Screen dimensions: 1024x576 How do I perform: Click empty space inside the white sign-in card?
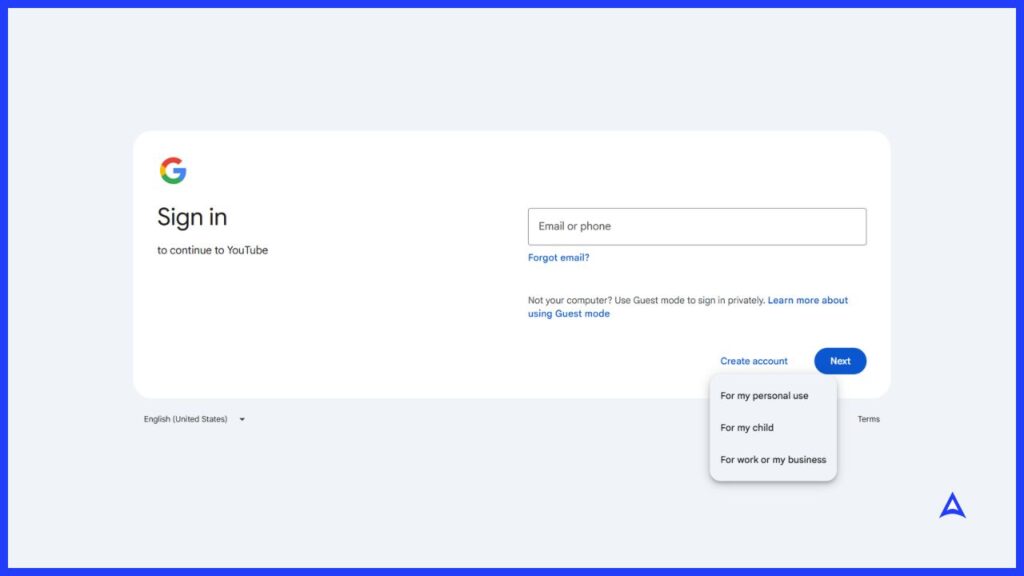coord(330,330)
